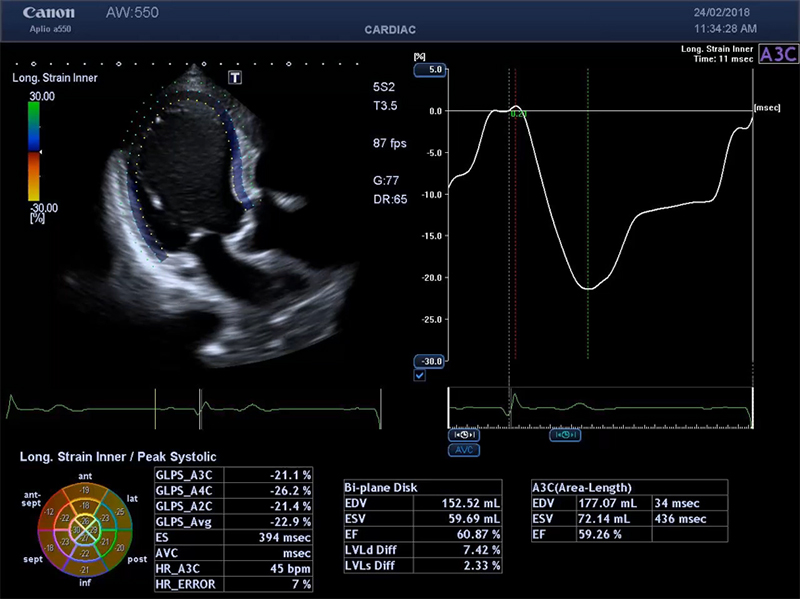Click the EF row in Bi-plane Disk table

[421, 534]
